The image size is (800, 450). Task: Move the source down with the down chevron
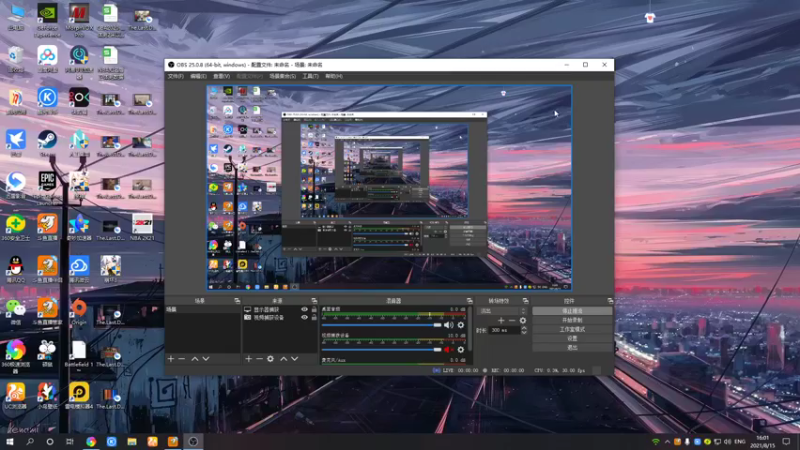coord(294,359)
